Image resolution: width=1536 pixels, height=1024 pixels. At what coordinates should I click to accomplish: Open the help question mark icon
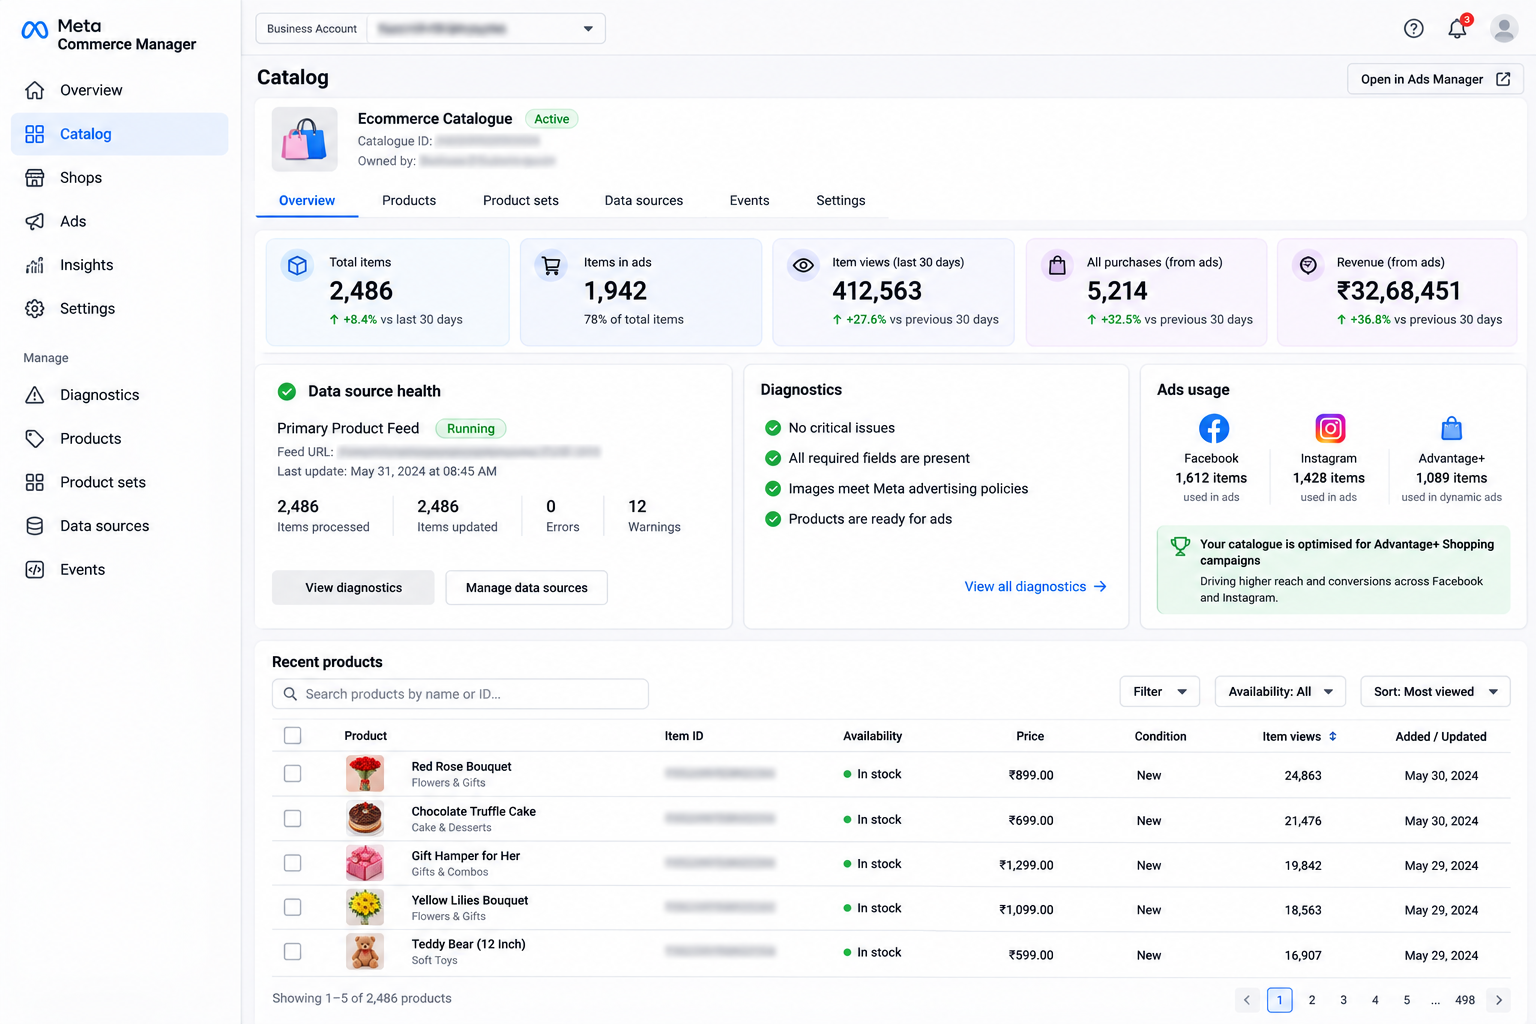[x=1413, y=28]
